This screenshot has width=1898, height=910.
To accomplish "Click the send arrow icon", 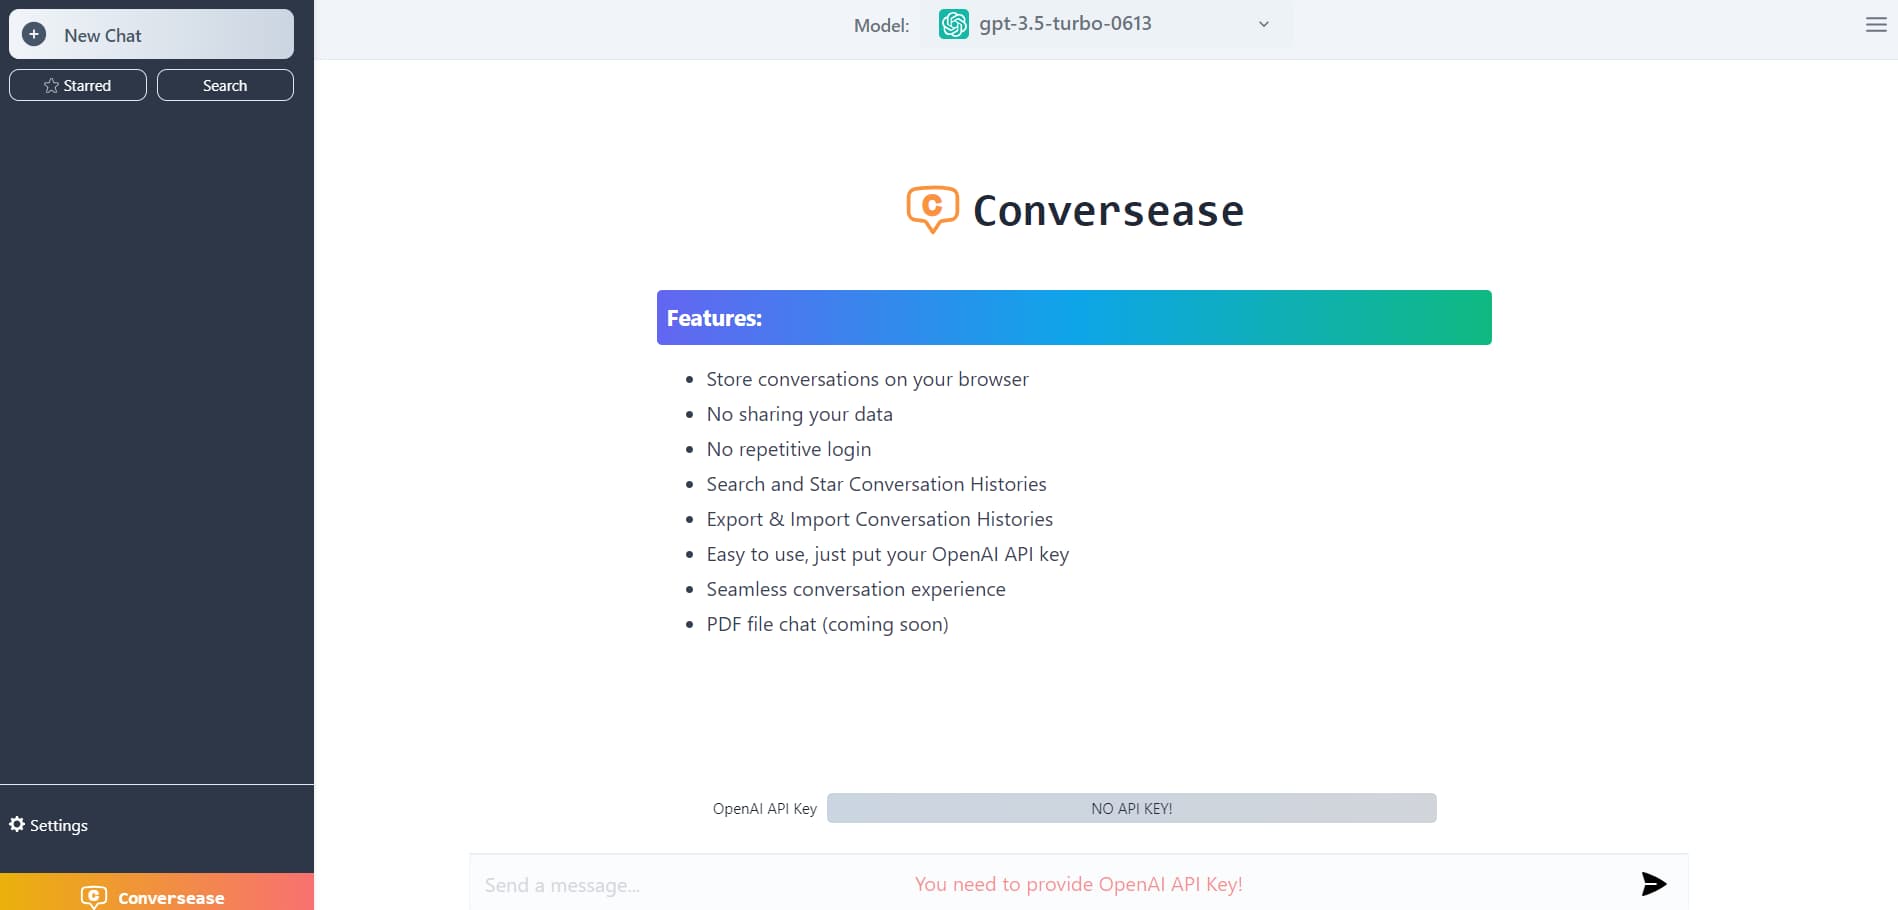I will pos(1654,883).
